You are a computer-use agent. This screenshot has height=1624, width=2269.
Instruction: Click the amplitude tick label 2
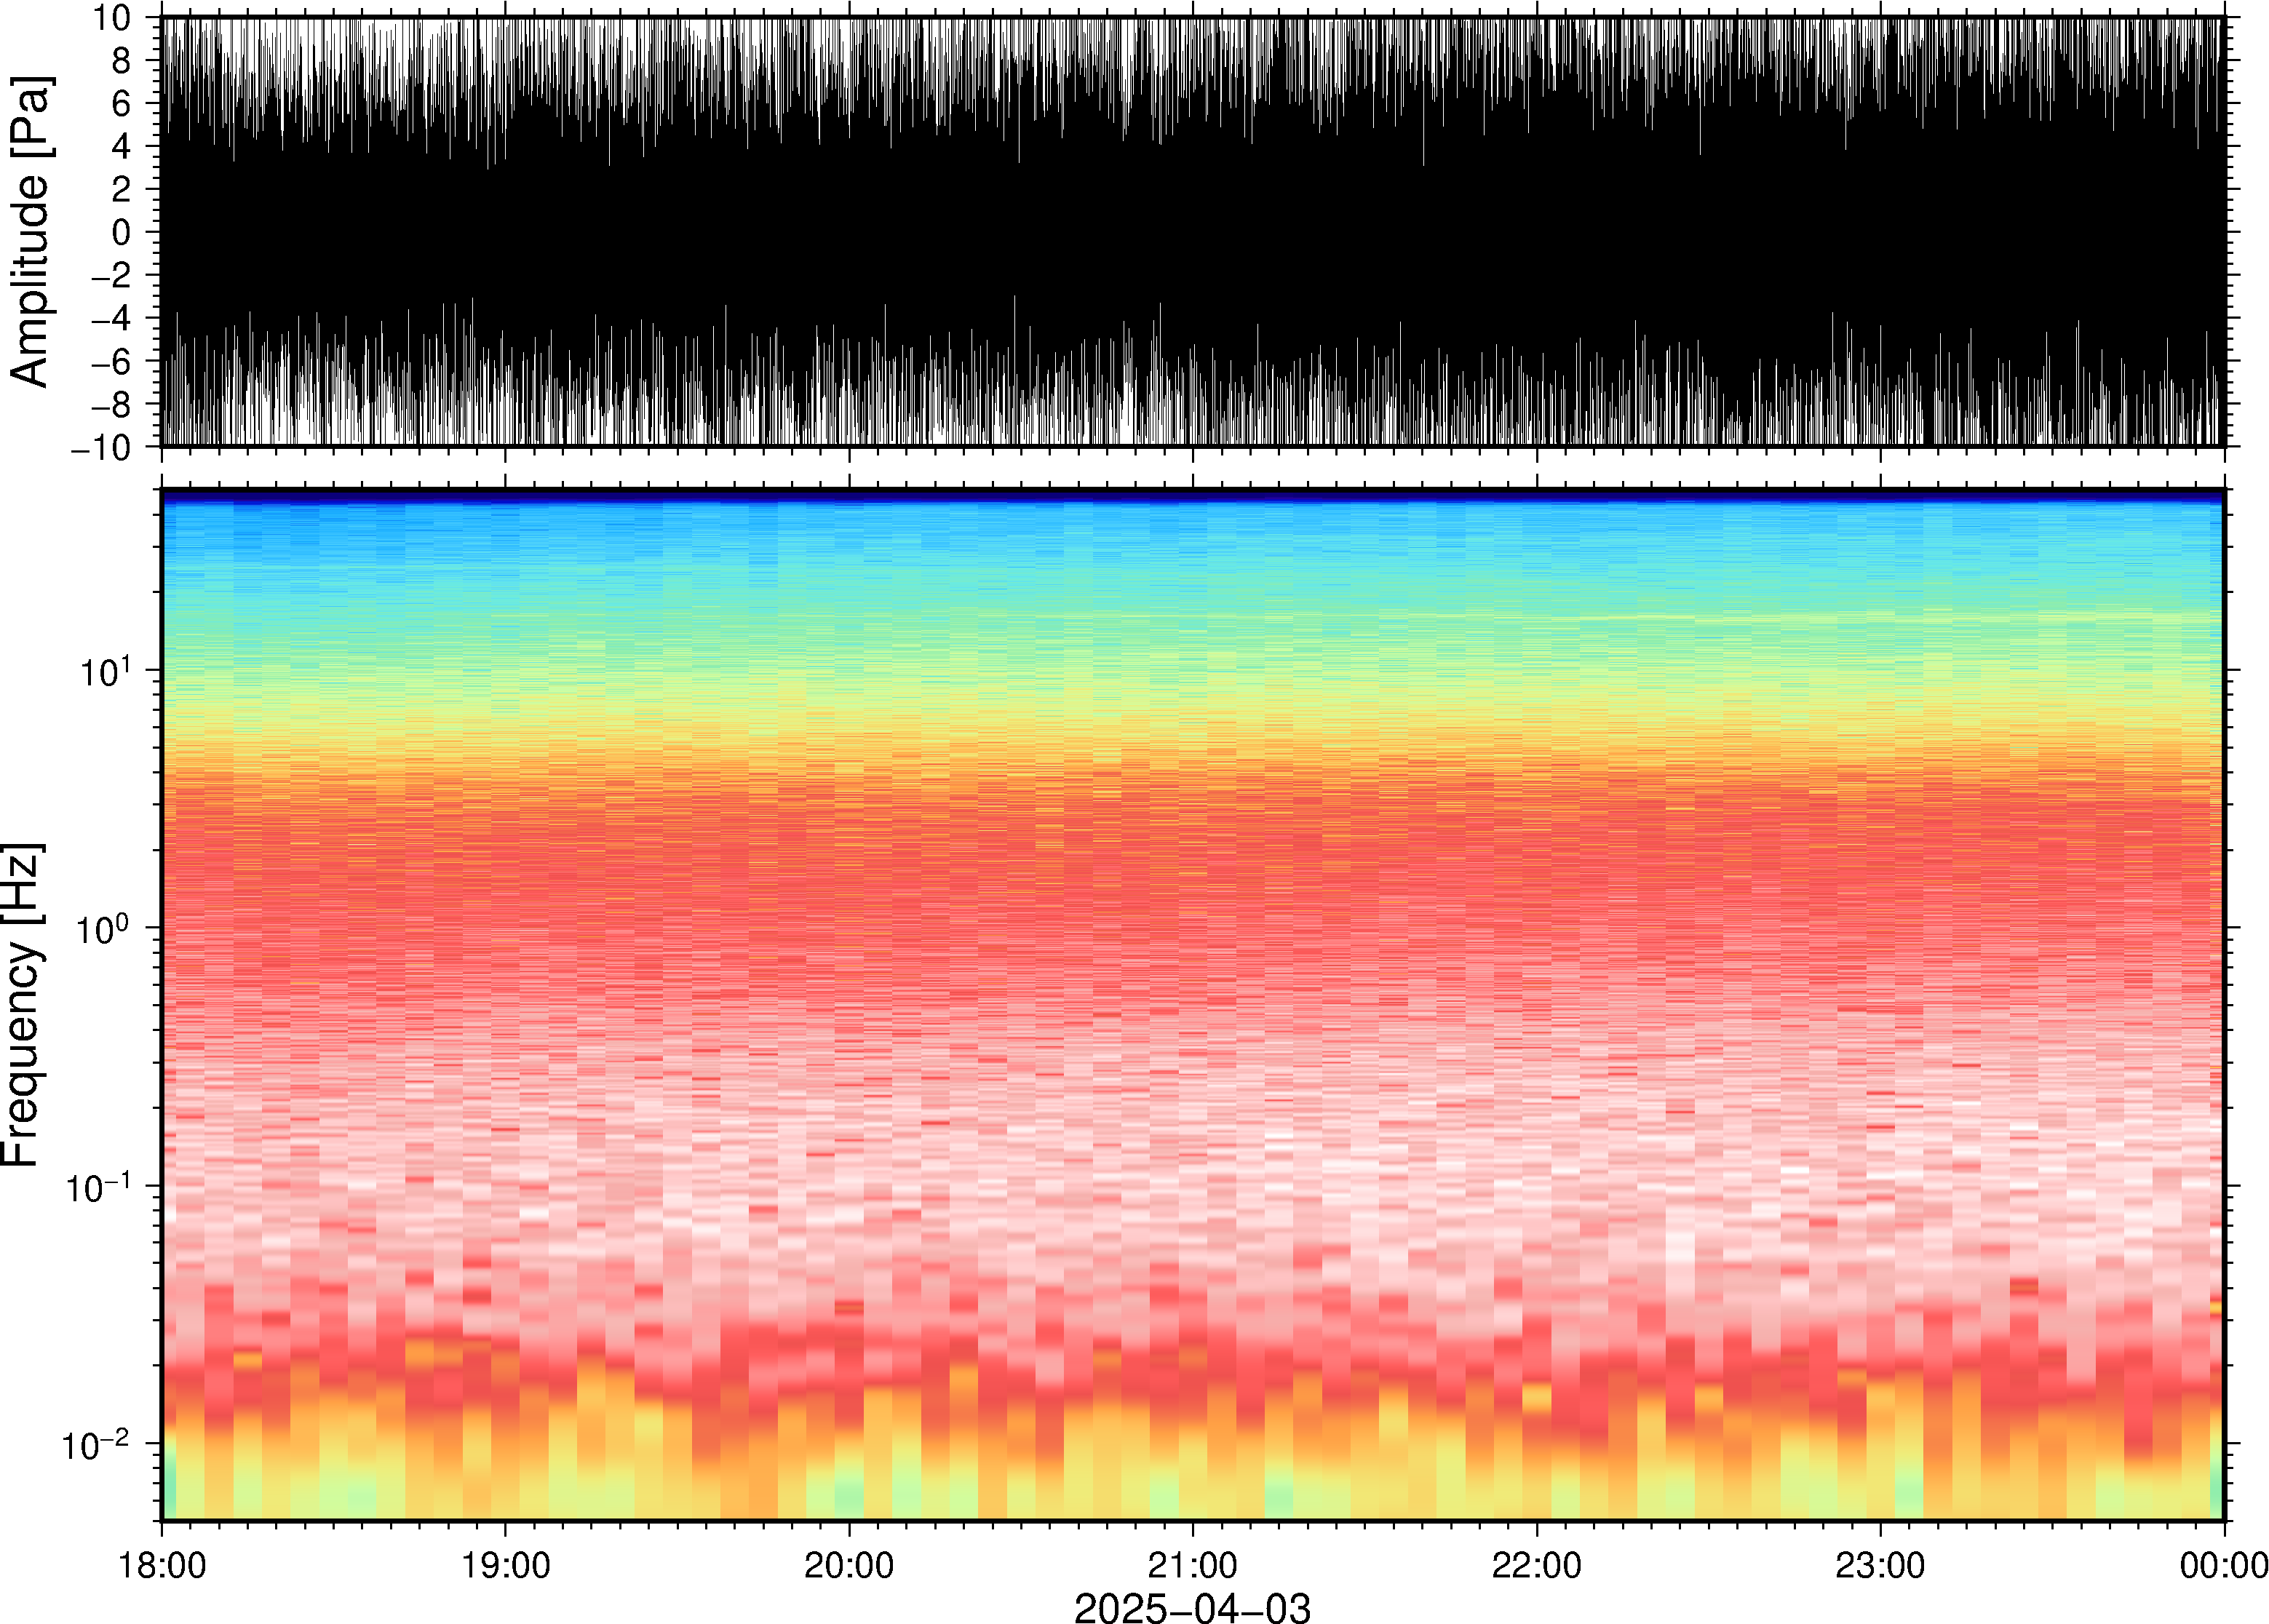click(122, 189)
